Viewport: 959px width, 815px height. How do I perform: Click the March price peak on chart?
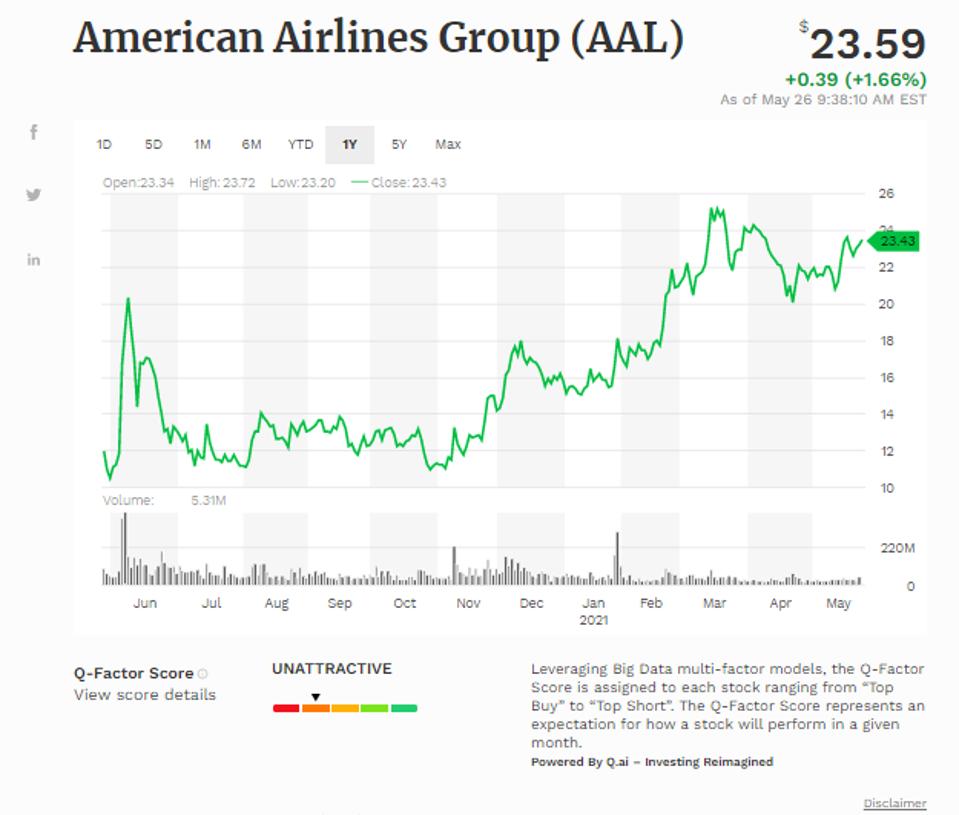point(712,210)
